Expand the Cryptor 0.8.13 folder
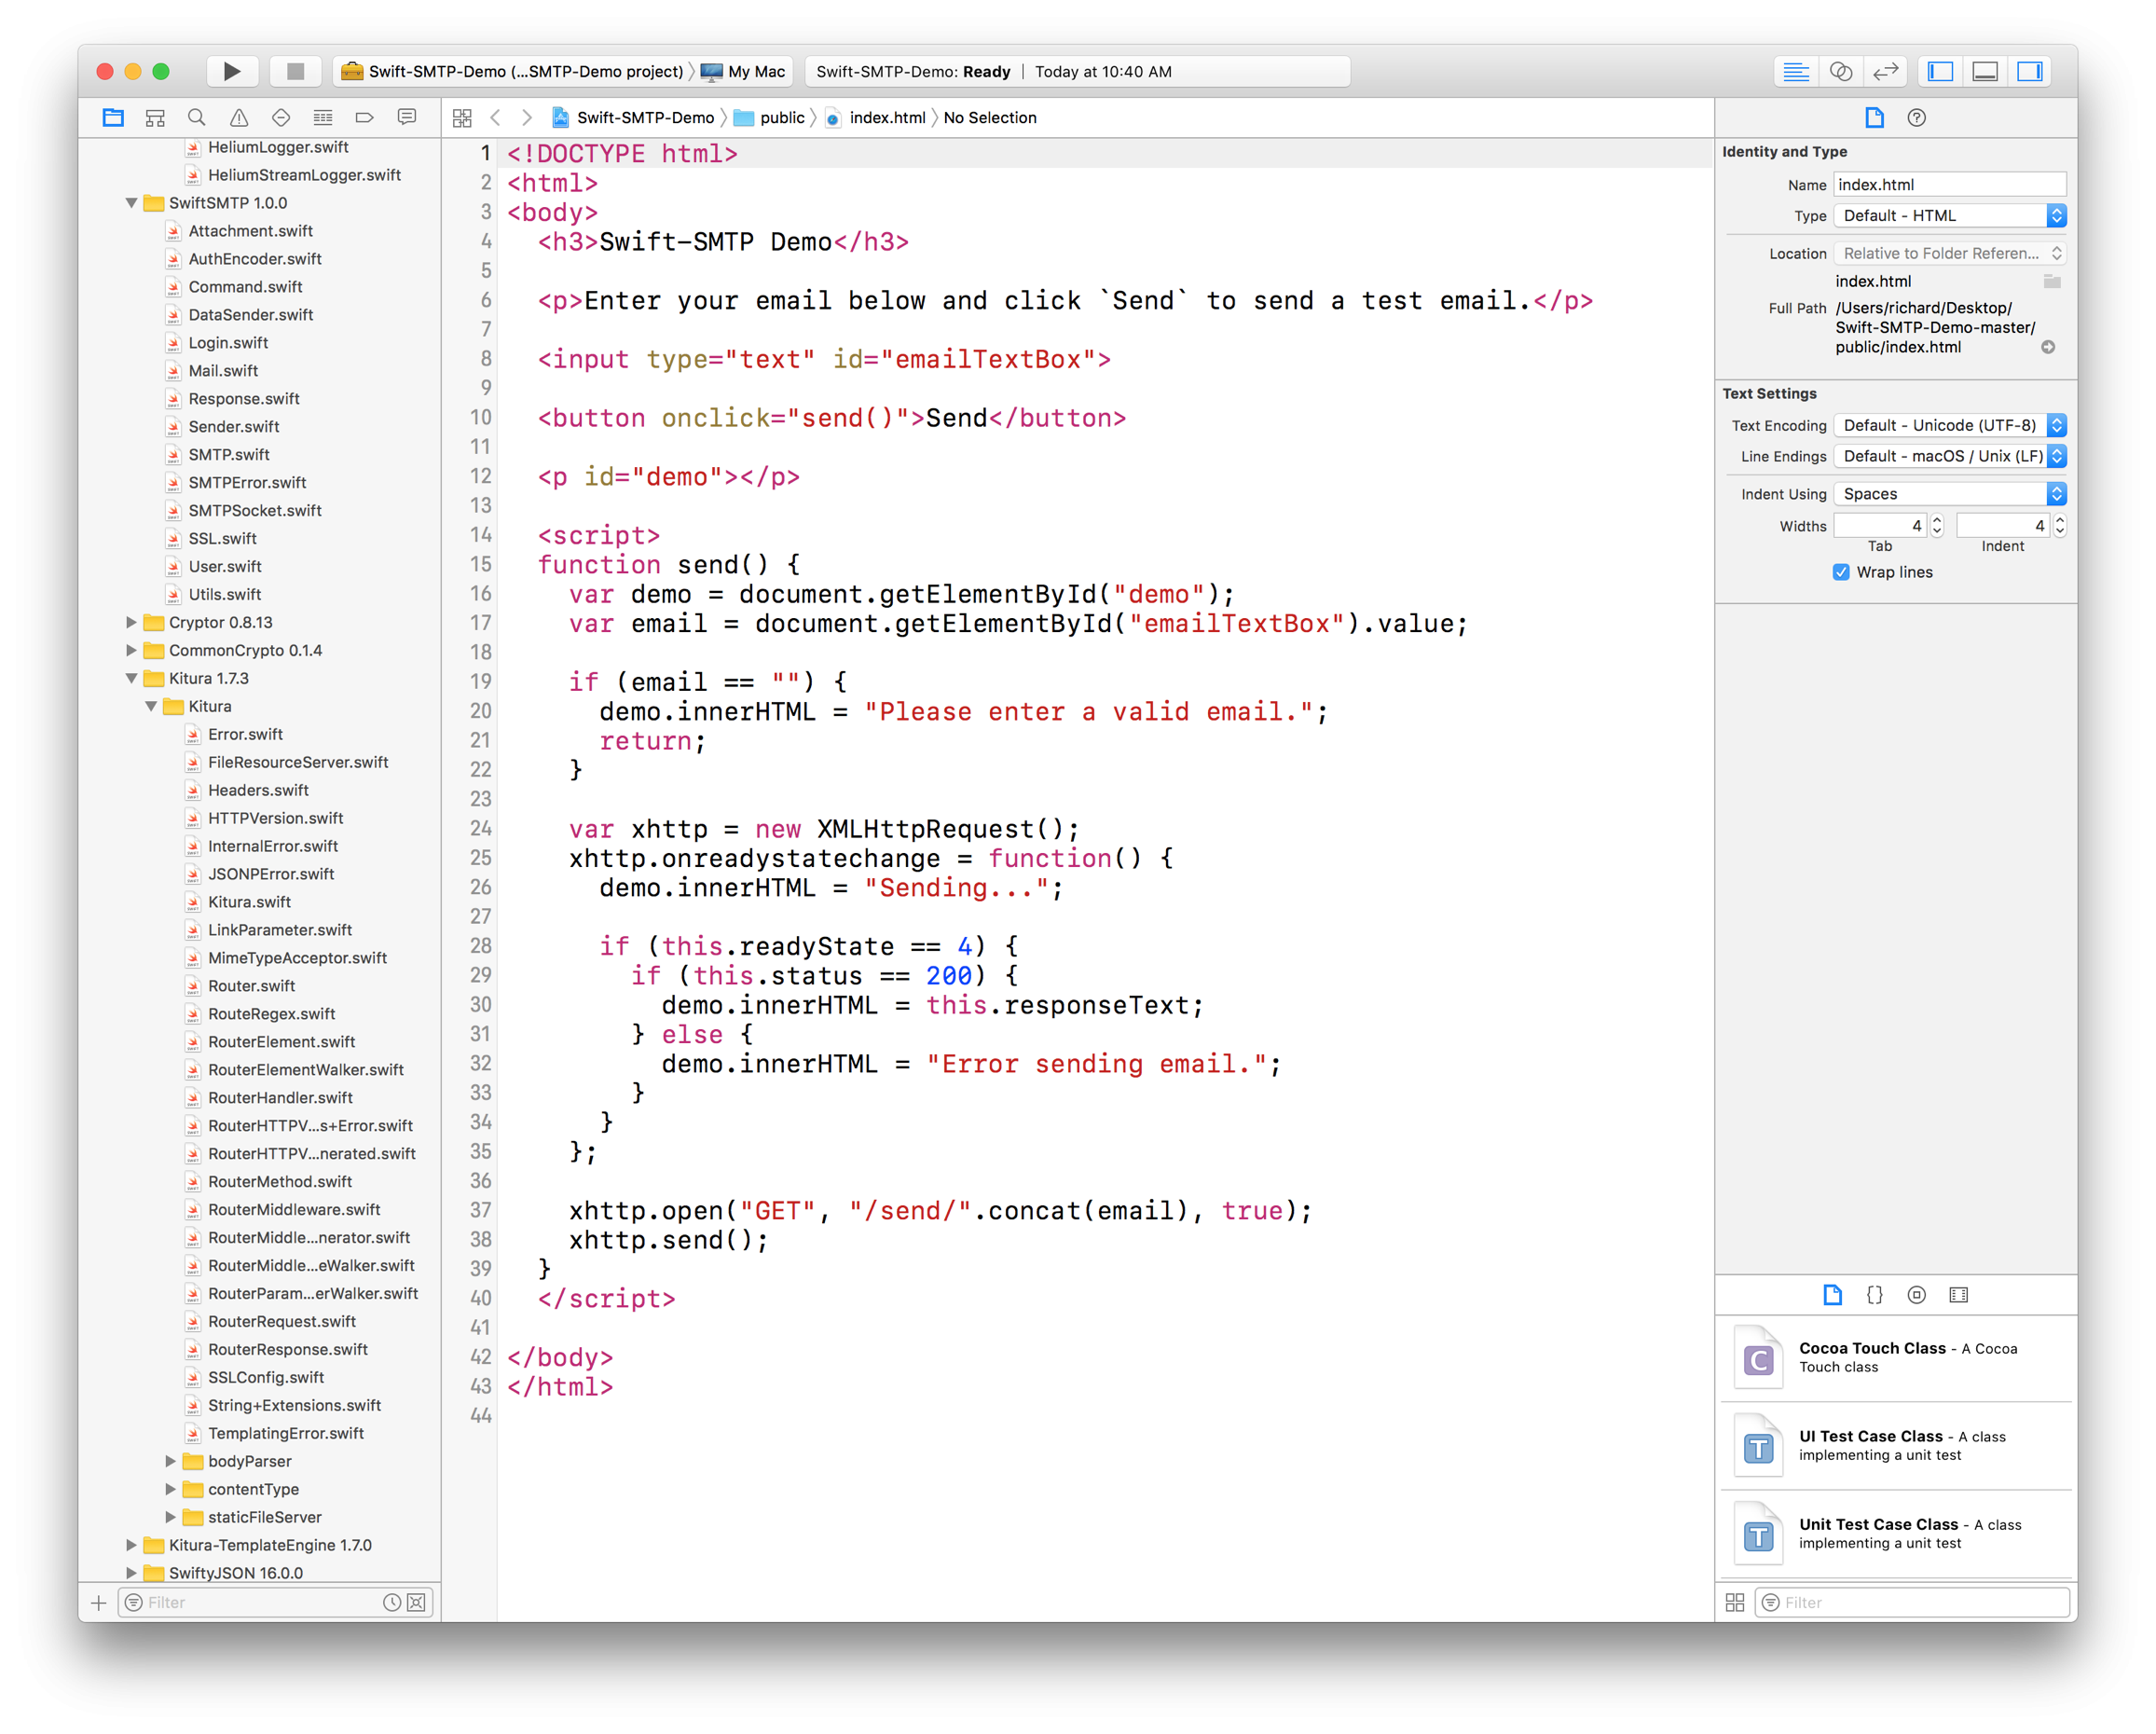The image size is (2156, 1734). 131,622
